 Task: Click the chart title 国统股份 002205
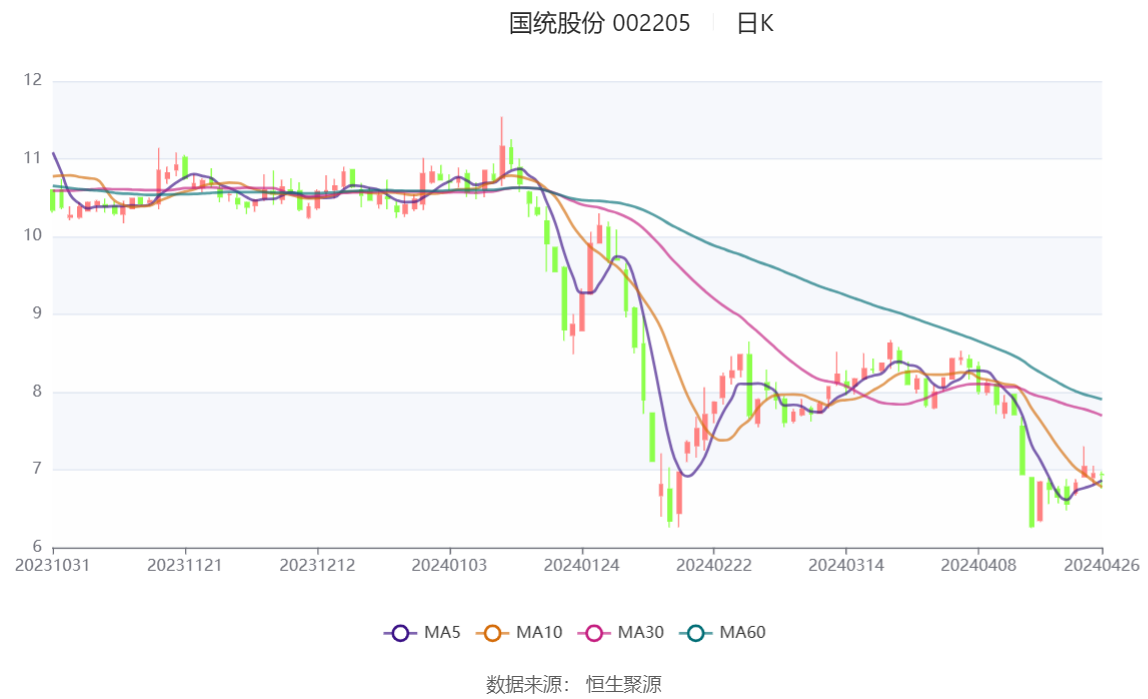point(600,23)
